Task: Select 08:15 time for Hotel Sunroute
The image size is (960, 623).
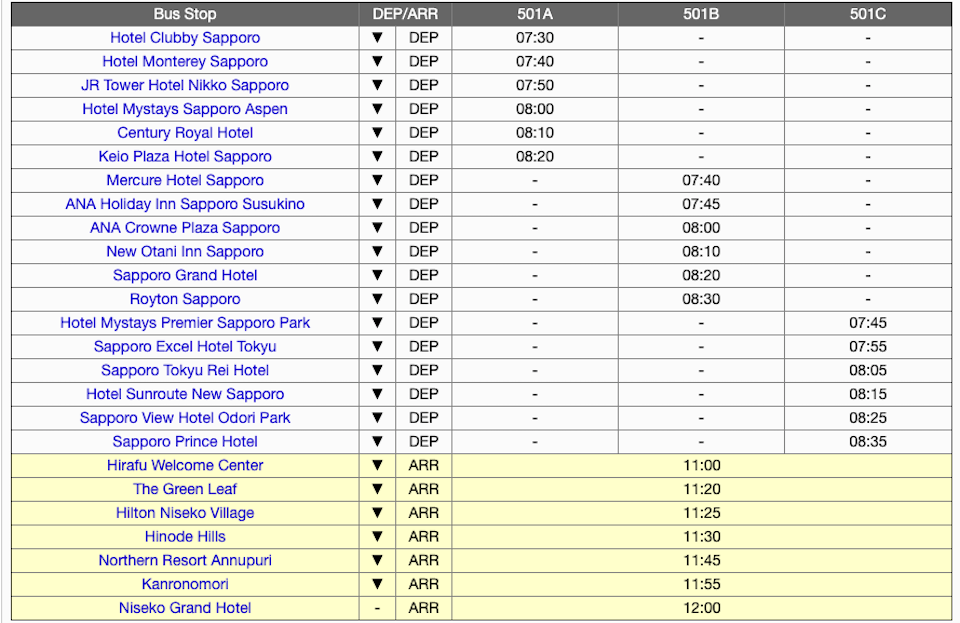Action: click(868, 394)
